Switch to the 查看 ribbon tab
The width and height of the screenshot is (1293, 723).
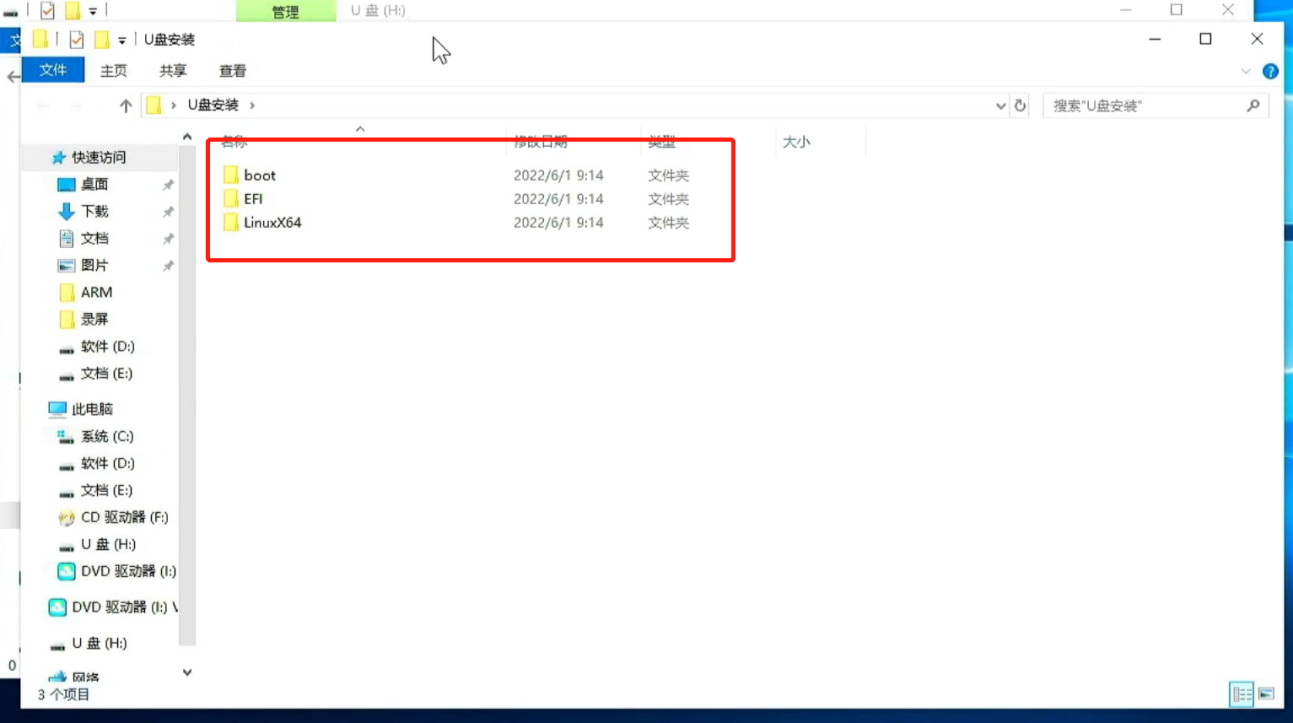click(x=233, y=71)
